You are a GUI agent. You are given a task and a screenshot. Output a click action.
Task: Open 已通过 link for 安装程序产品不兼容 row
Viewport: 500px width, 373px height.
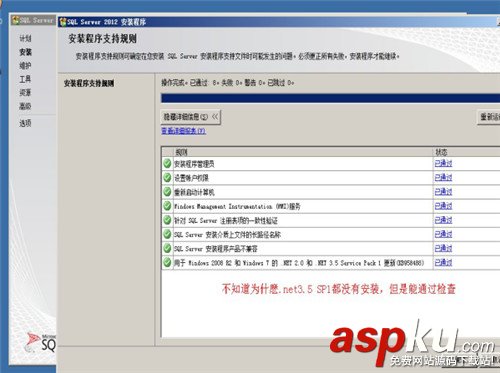(x=443, y=248)
